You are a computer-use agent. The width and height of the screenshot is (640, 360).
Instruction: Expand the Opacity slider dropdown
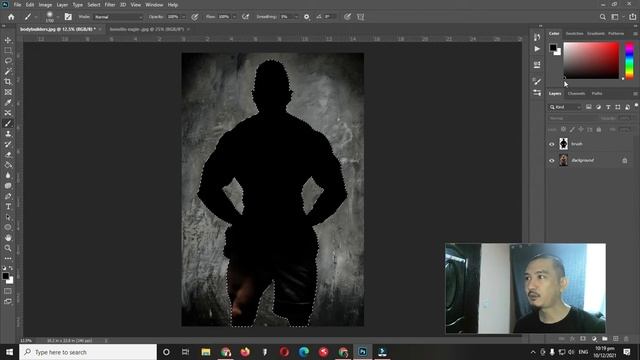click(x=183, y=17)
